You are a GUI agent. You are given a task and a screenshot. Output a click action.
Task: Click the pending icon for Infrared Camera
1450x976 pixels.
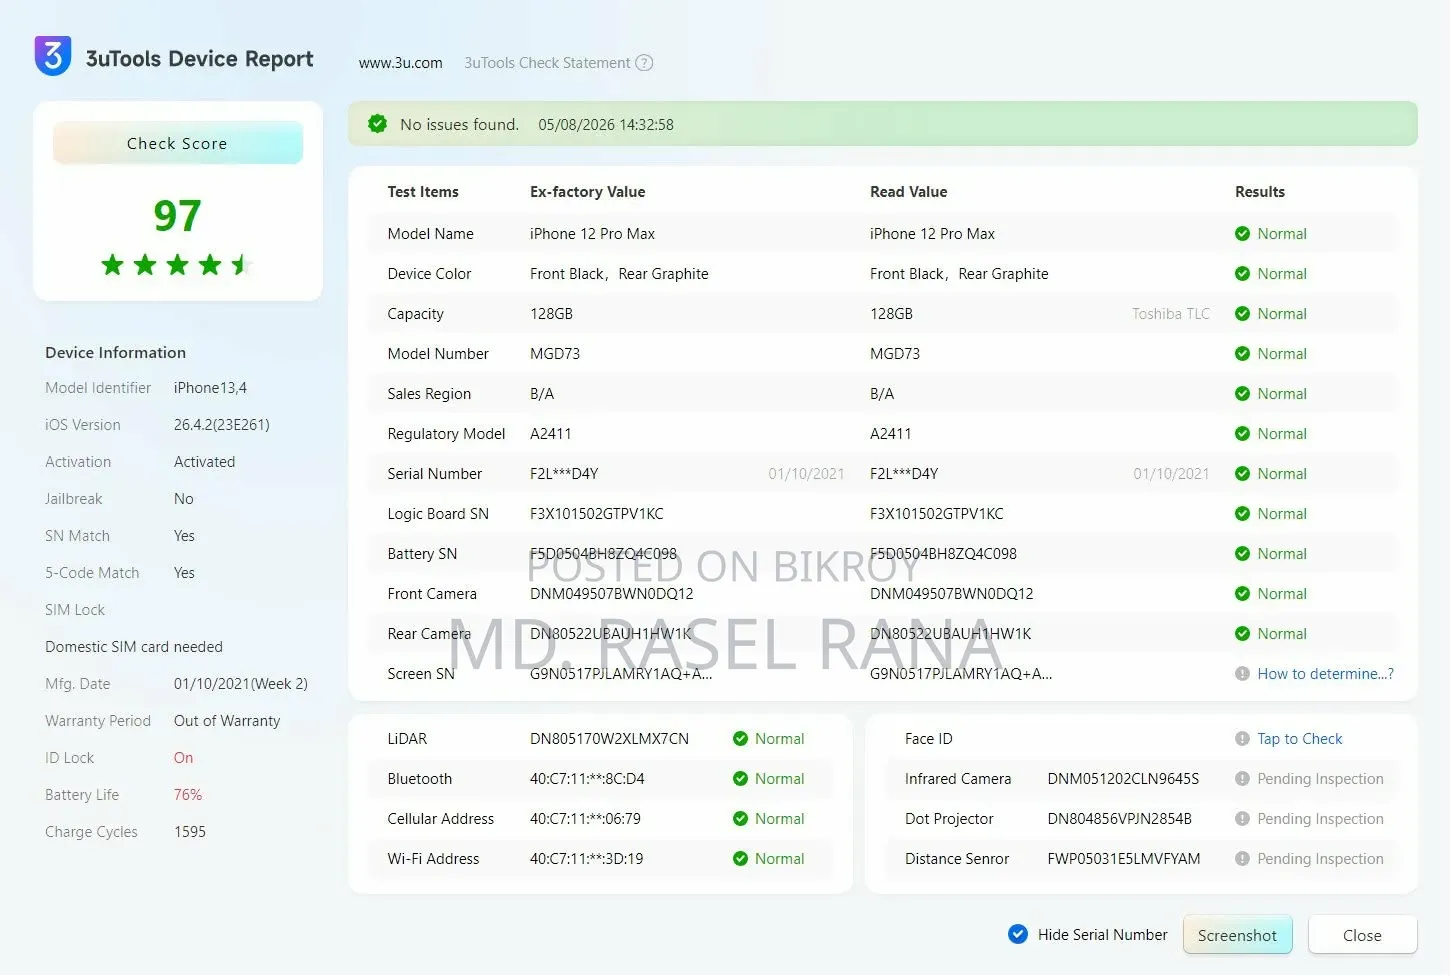[x=1242, y=779]
